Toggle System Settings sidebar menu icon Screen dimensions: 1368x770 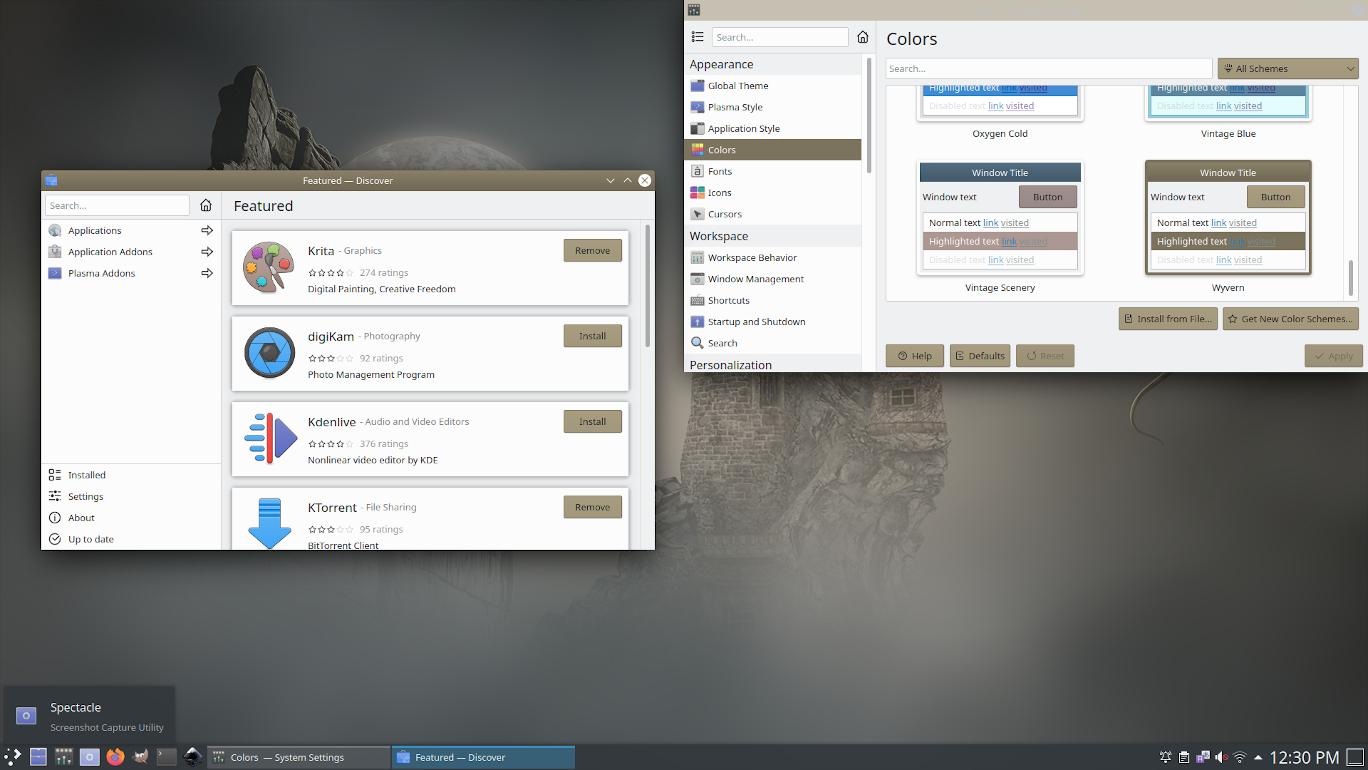[x=698, y=37]
